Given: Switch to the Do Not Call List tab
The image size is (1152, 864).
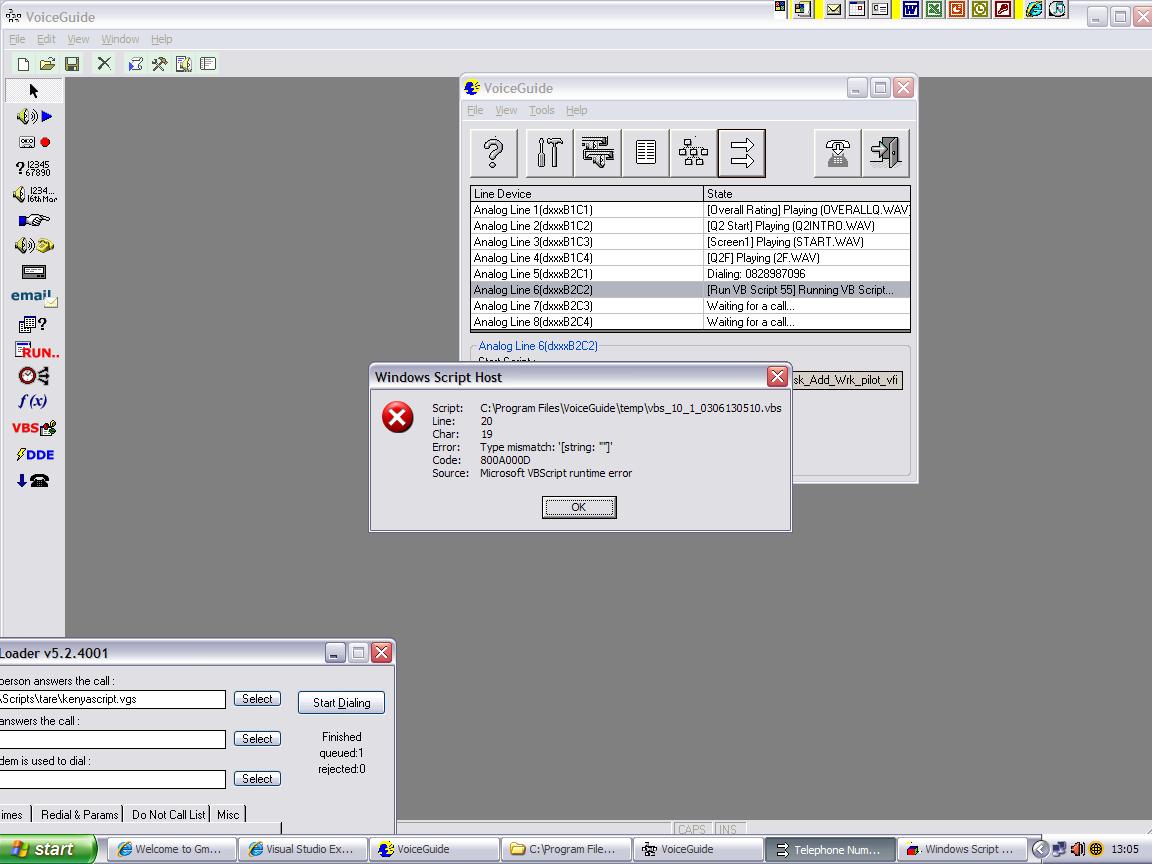Looking at the screenshot, I should pos(168,814).
